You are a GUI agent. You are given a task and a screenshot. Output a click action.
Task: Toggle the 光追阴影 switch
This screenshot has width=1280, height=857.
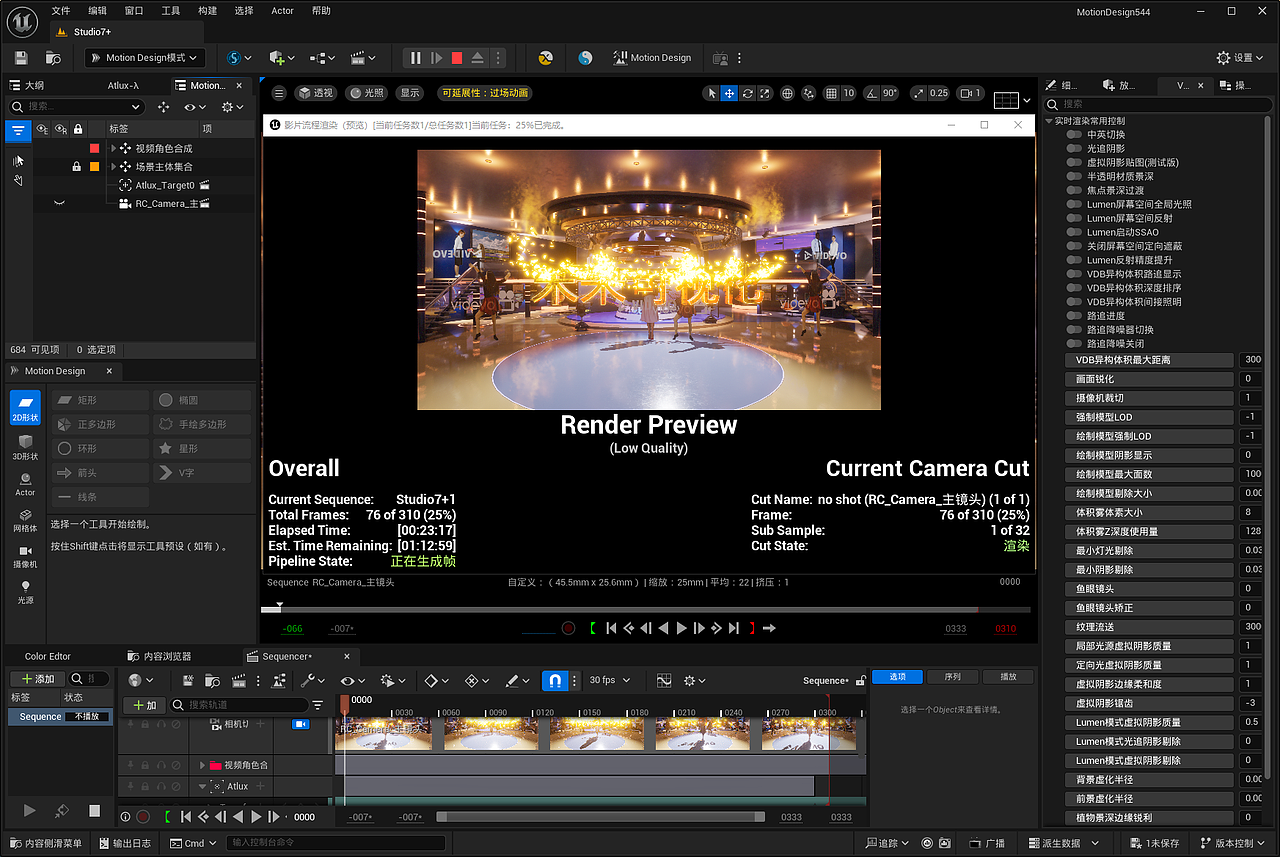[x=1074, y=148]
